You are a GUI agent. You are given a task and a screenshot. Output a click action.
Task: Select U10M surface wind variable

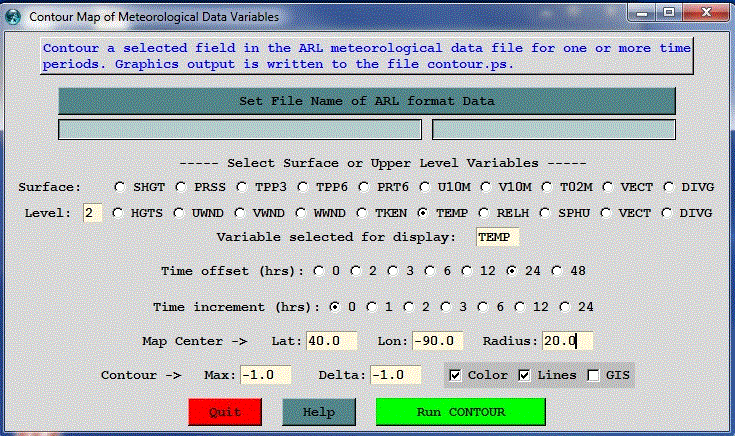point(425,186)
